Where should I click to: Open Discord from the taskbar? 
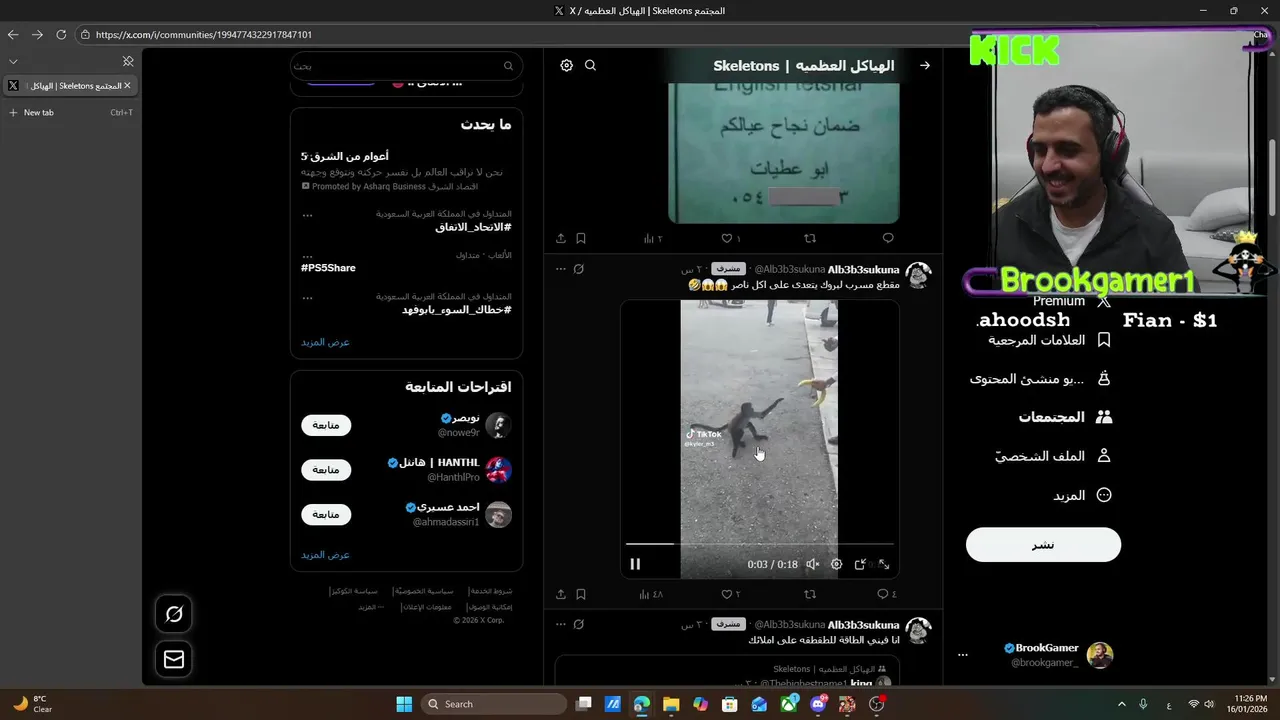click(x=818, y=704)
